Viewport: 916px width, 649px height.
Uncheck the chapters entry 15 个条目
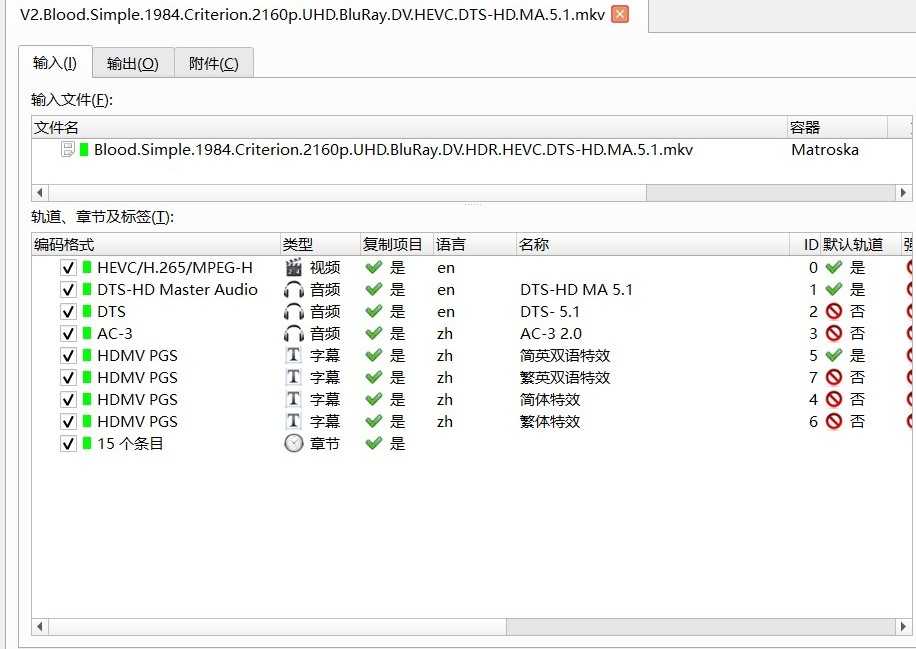[x=68, y=443]
